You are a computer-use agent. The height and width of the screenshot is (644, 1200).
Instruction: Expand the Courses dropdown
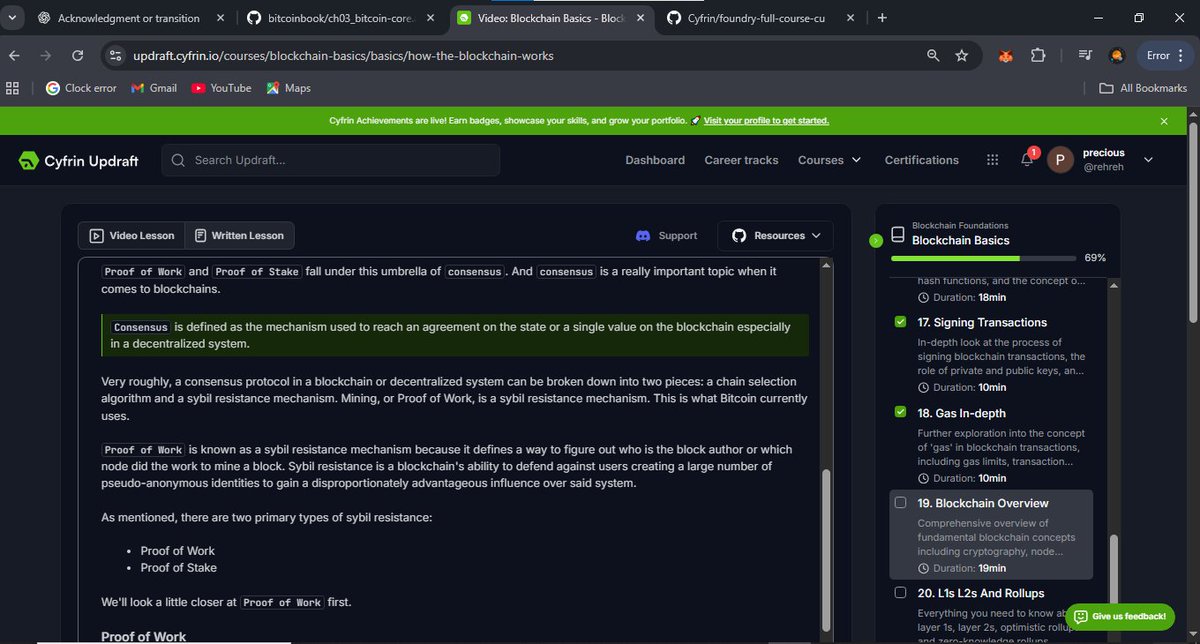coord(829,160)
